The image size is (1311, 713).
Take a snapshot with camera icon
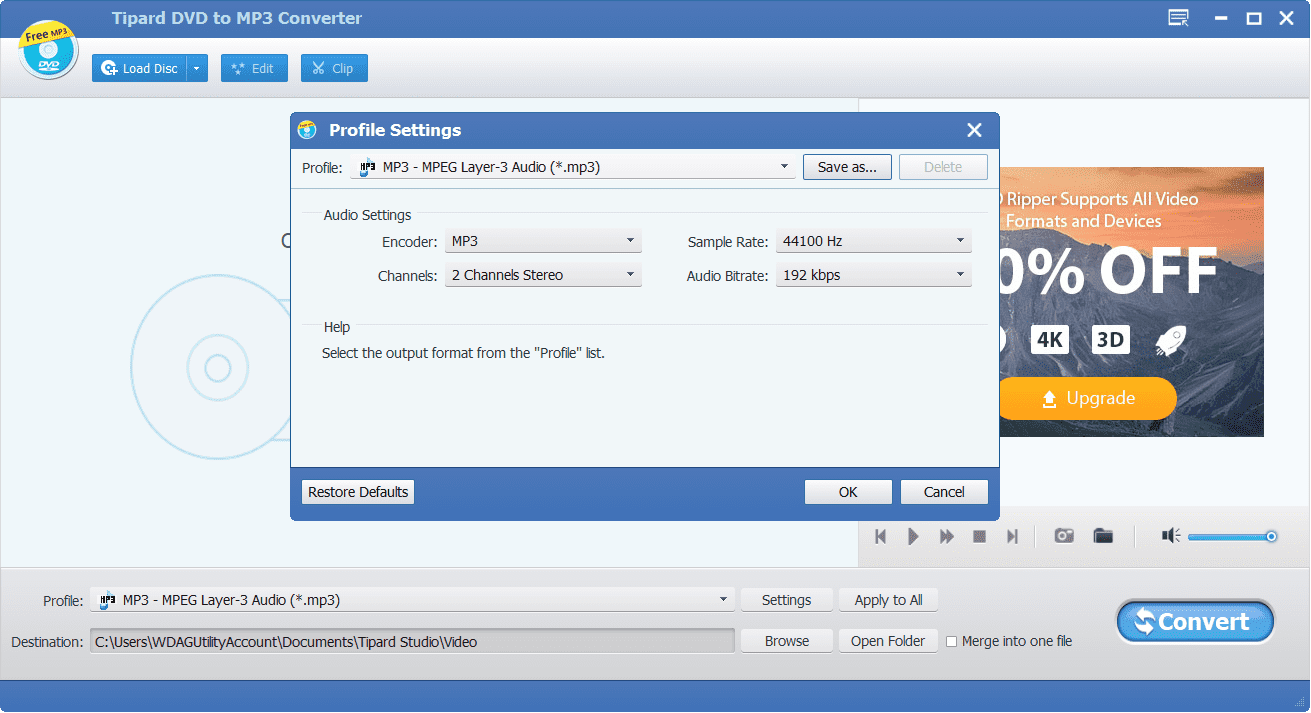pyautogui.click(x=1064, y=536)
